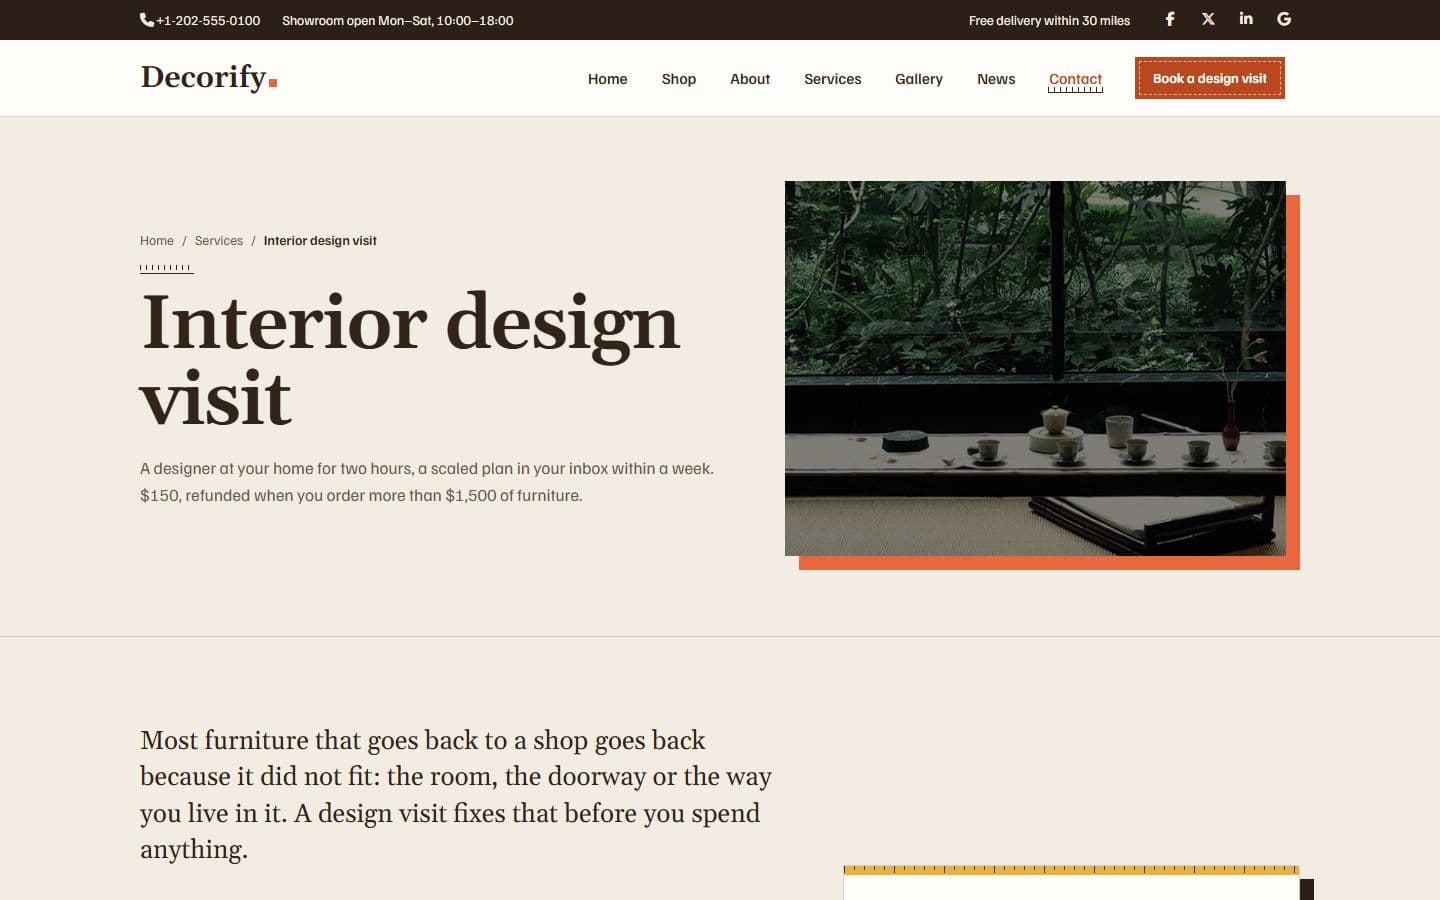
Task: Open the Google social icon
Action: 1284,19
